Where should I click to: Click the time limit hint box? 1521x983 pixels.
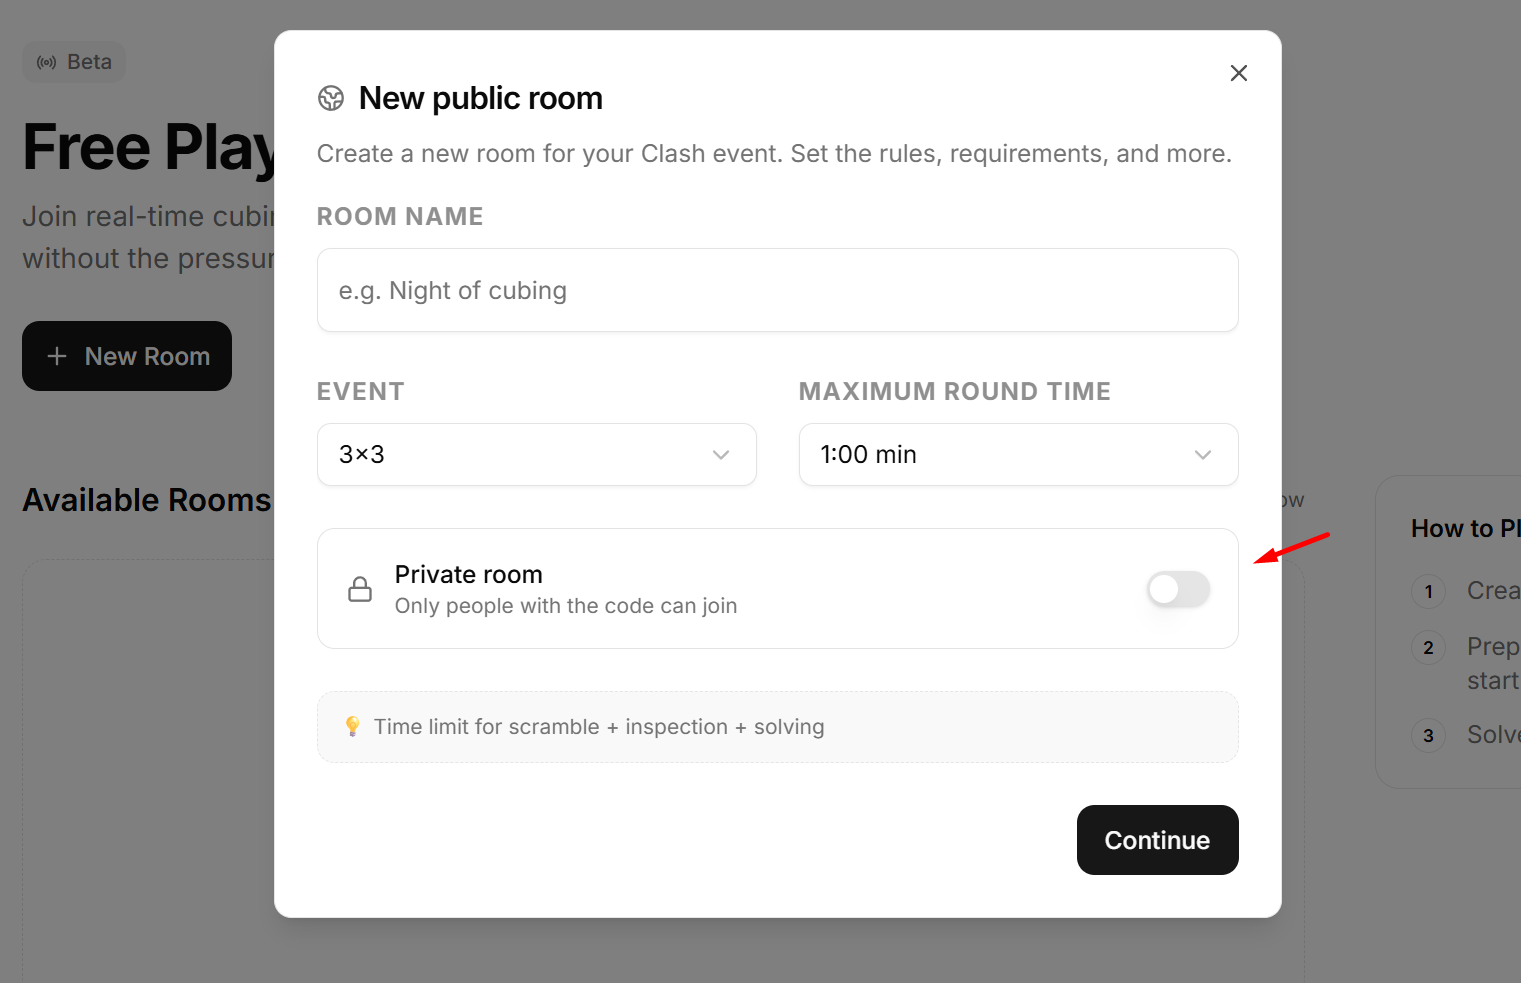tap(777, 727)
